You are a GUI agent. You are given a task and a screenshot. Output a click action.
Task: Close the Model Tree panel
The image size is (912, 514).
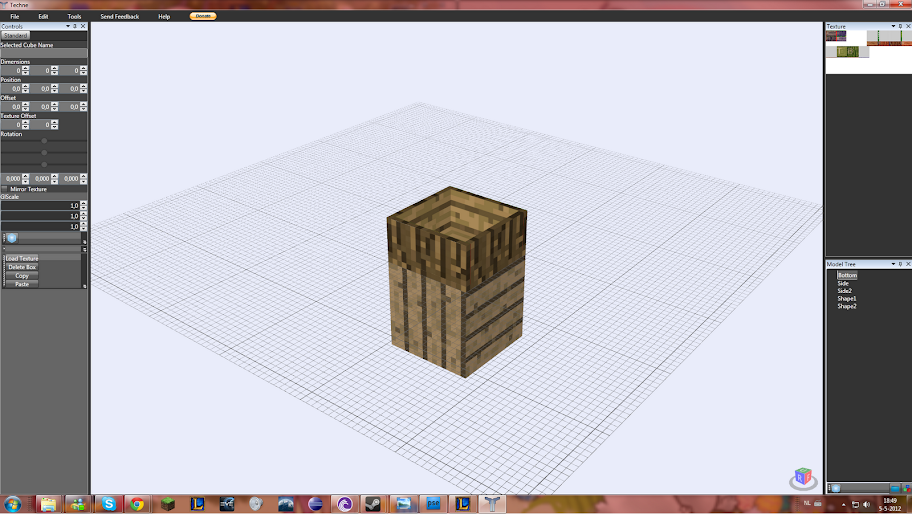click(908, 264)
